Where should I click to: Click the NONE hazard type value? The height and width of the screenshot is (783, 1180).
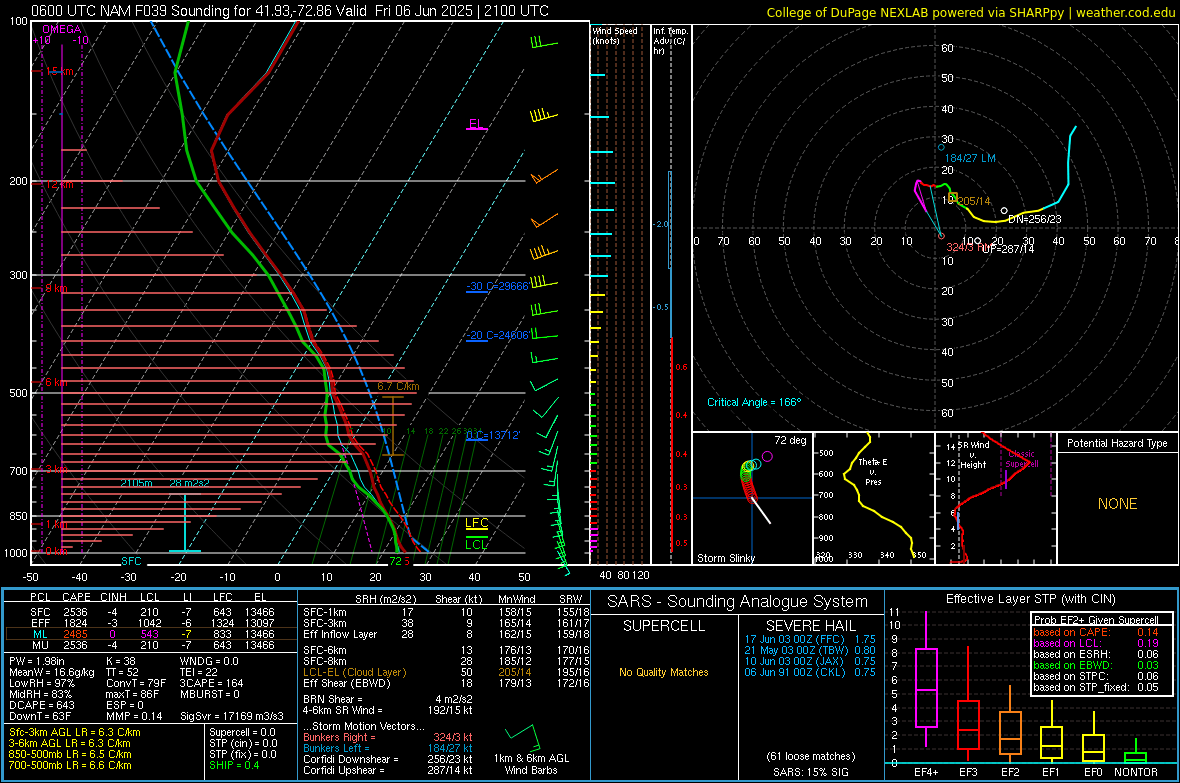point(1118,504)
